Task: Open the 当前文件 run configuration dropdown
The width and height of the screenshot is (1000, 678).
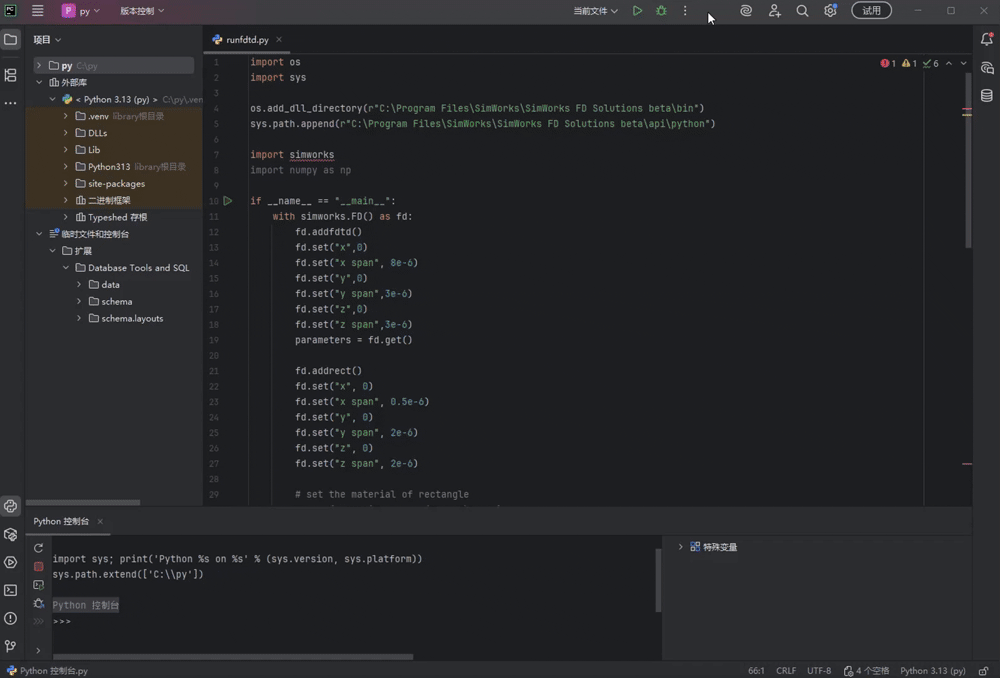Action: 595,11
